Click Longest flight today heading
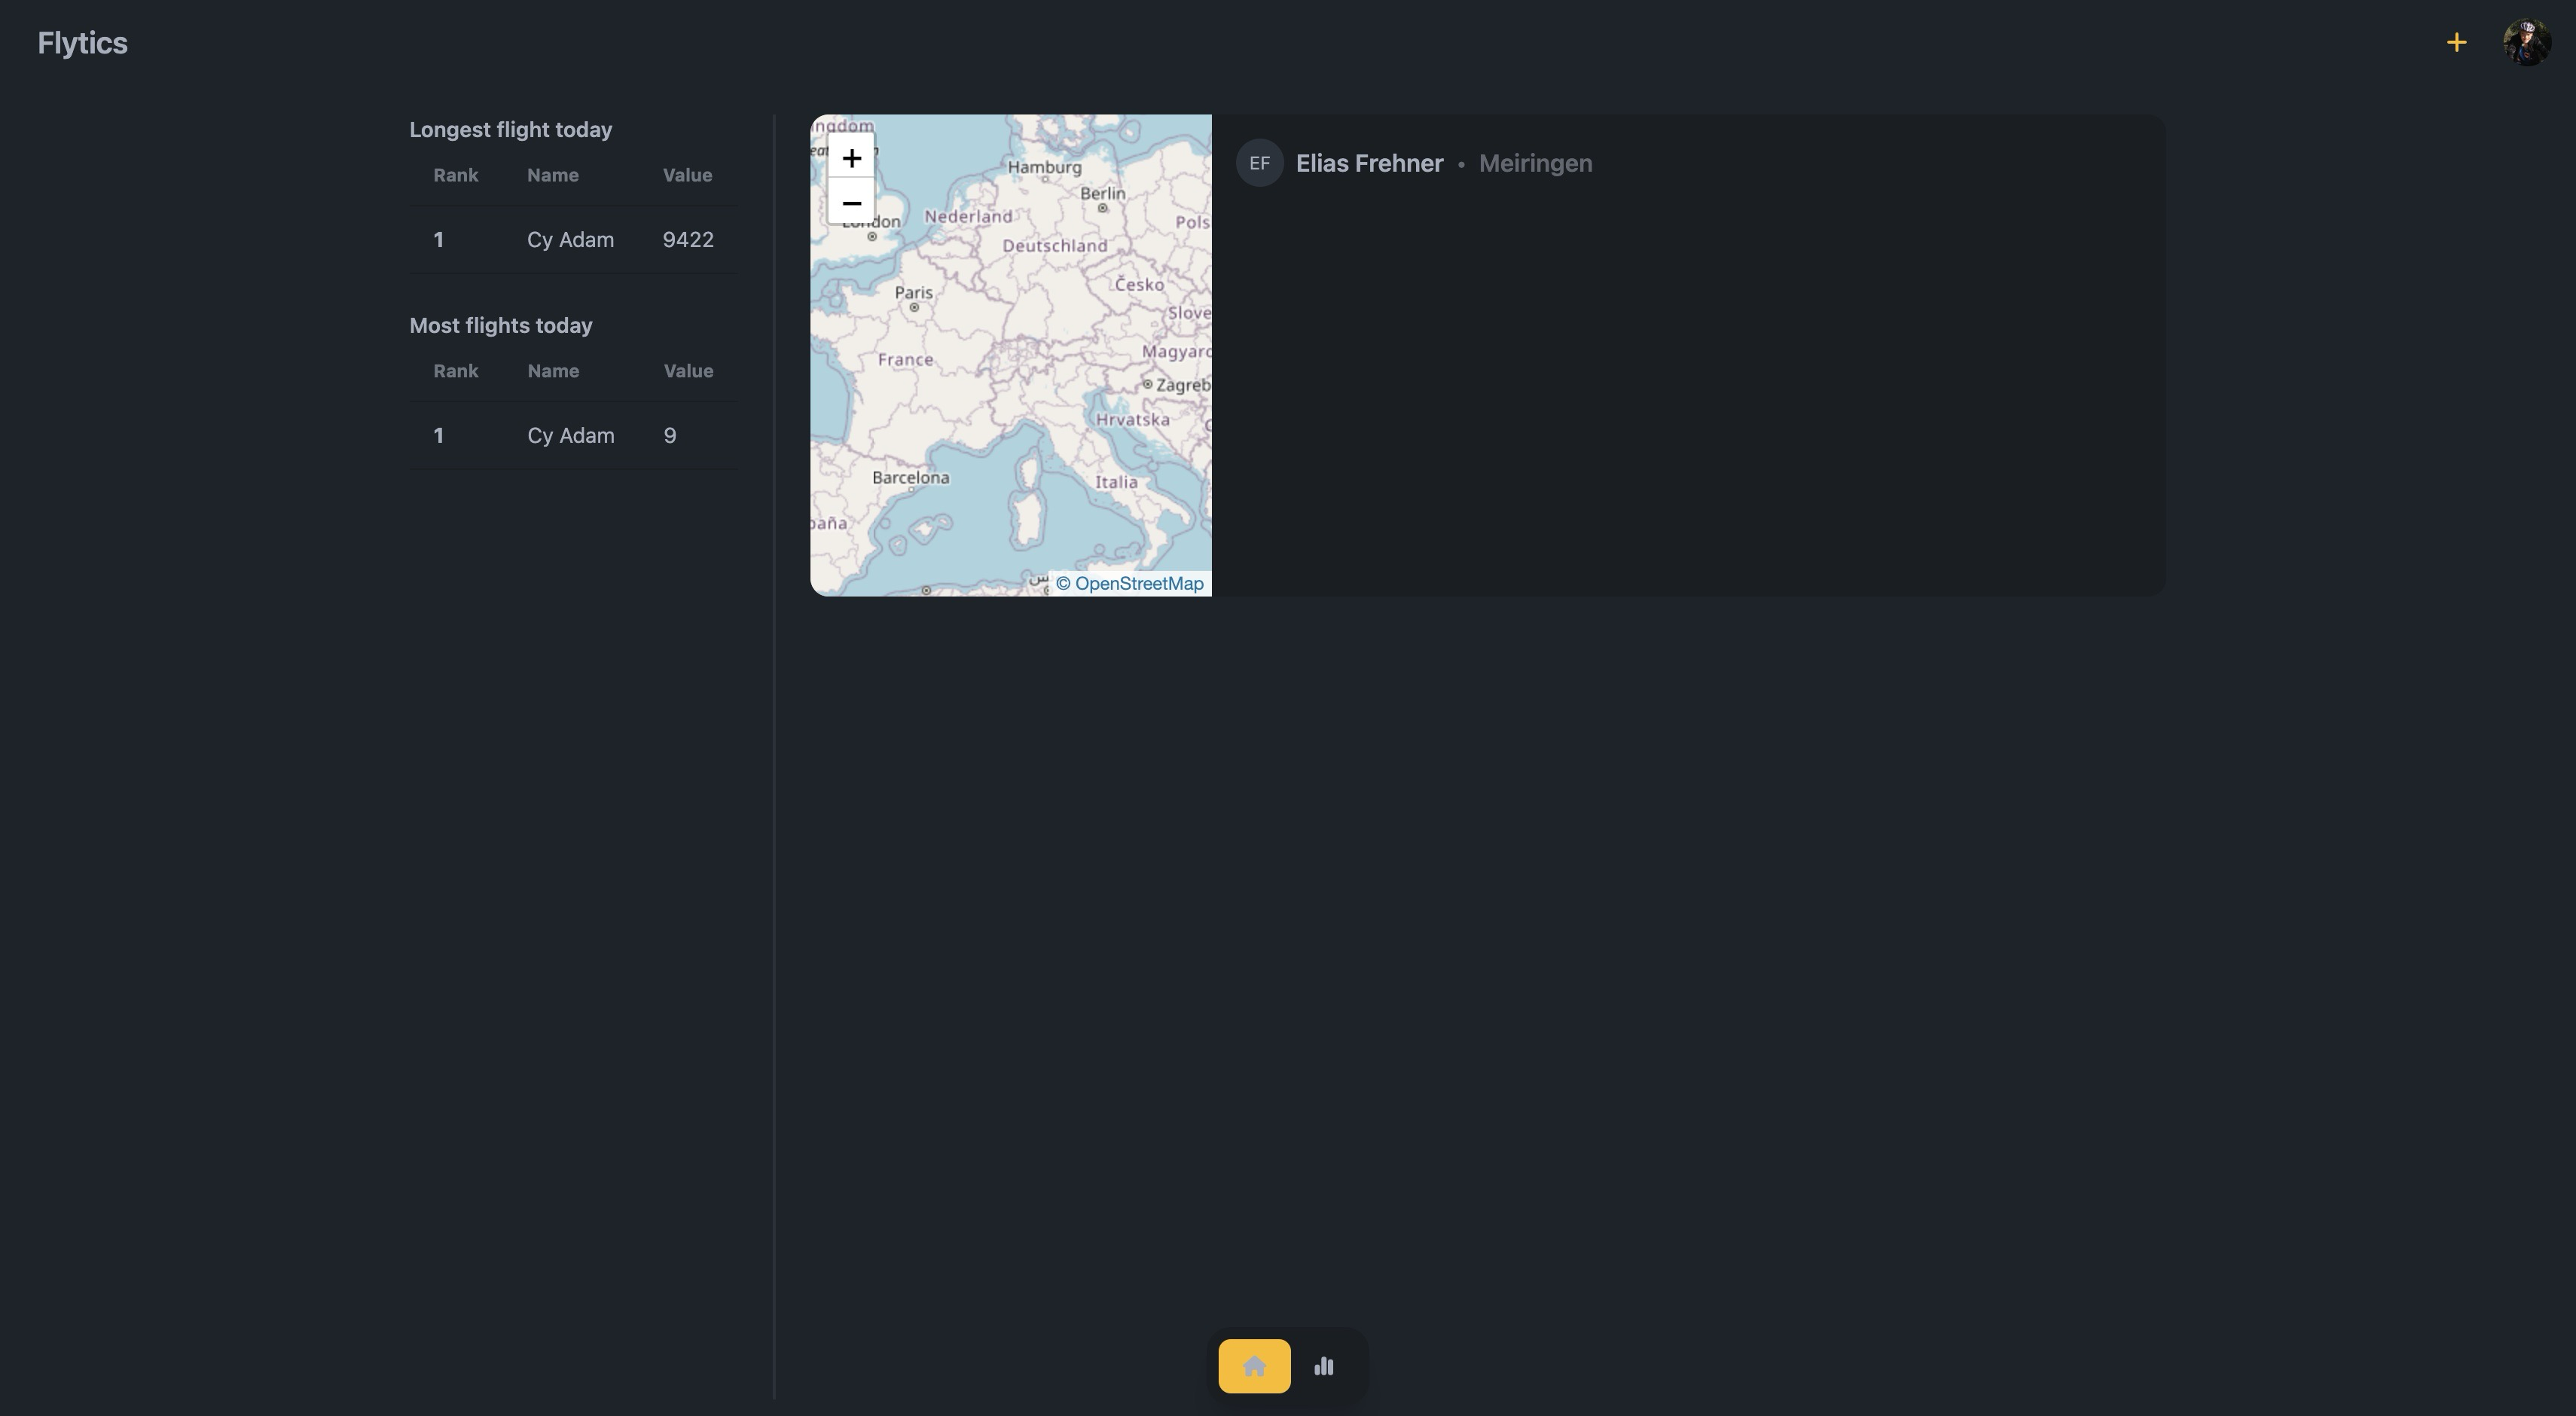This screenshot has width=2576, height=1416. (x=510, y=130)
